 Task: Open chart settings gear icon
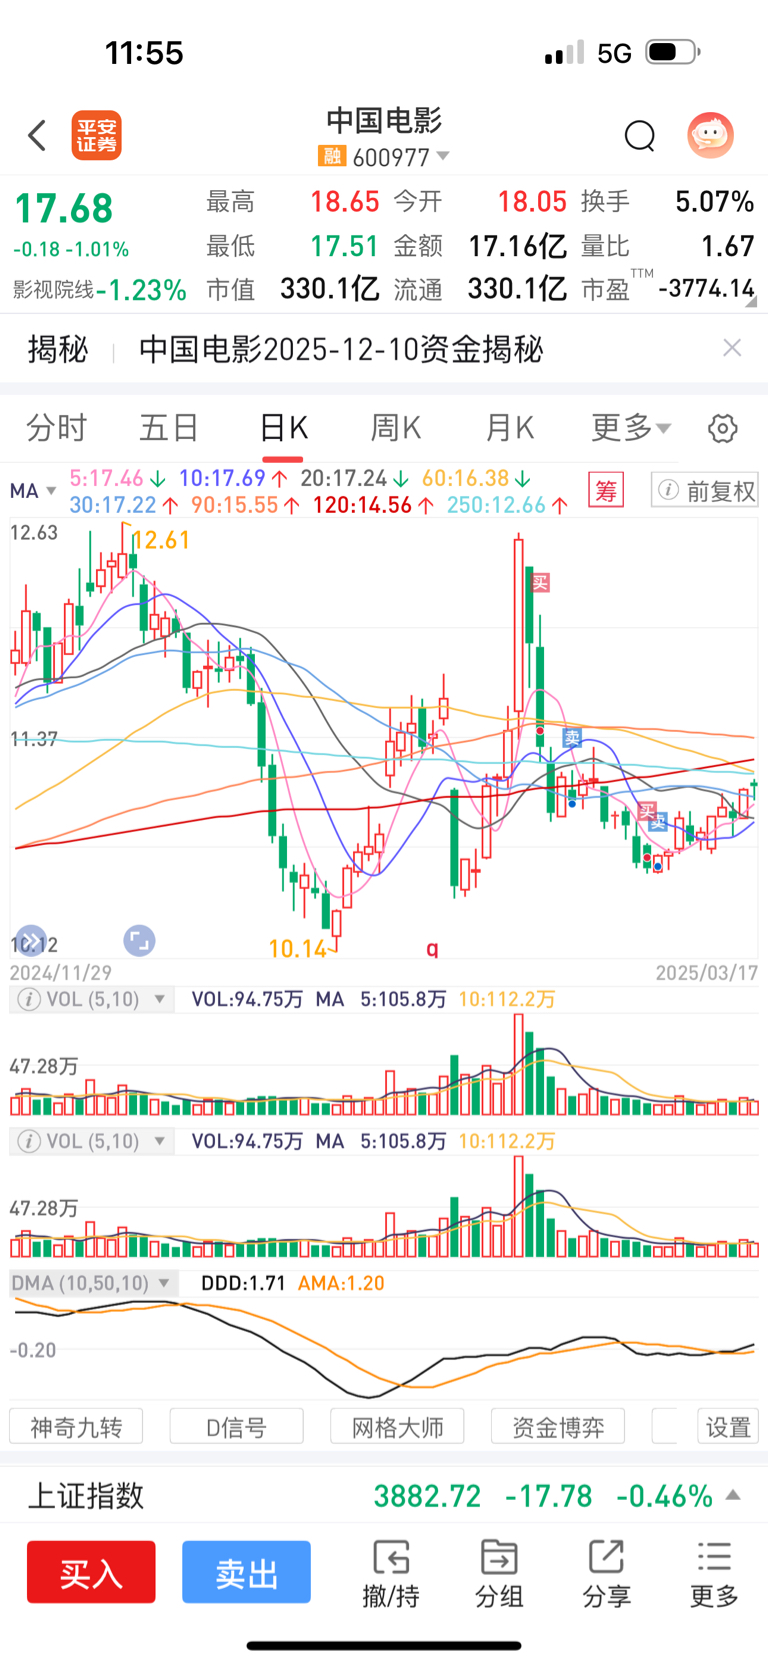coord(723,429)
